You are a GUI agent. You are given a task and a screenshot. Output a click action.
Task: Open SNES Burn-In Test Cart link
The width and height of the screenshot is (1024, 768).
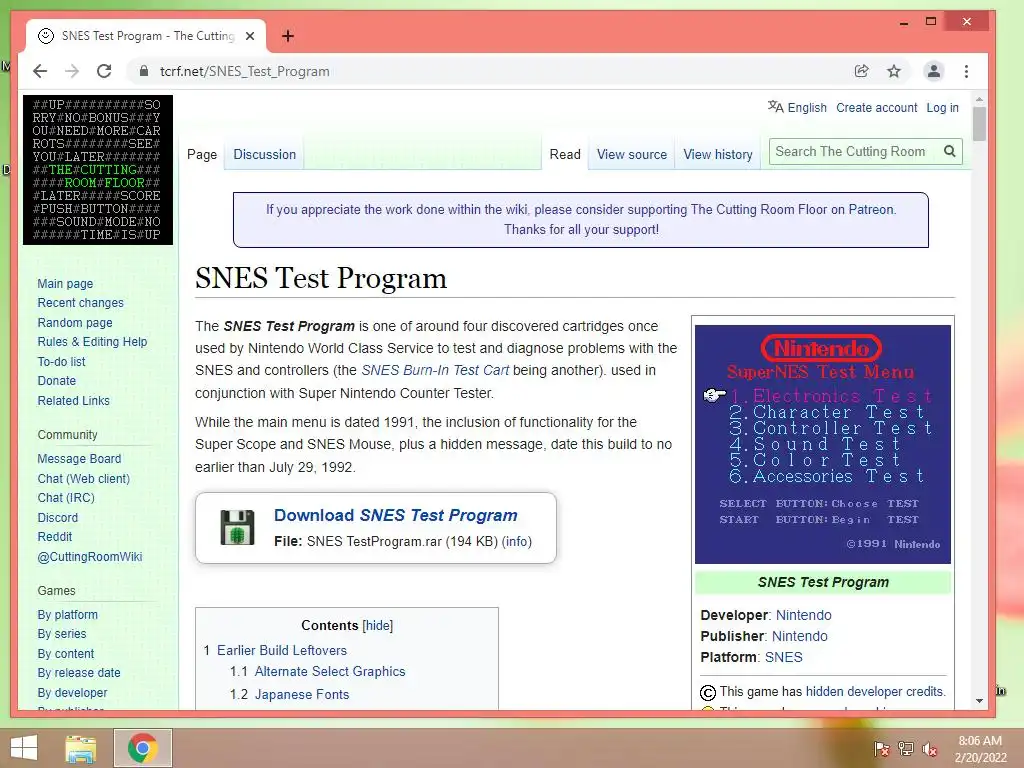point(435,370)
